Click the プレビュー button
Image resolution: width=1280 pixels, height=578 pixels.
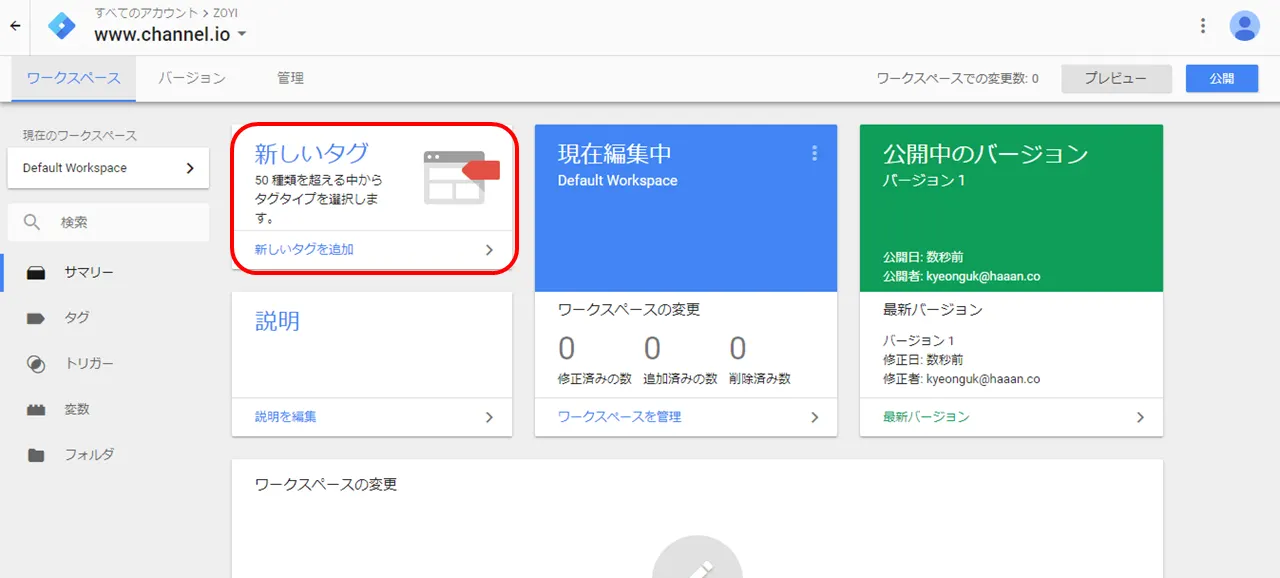[x=1116, y=78]
